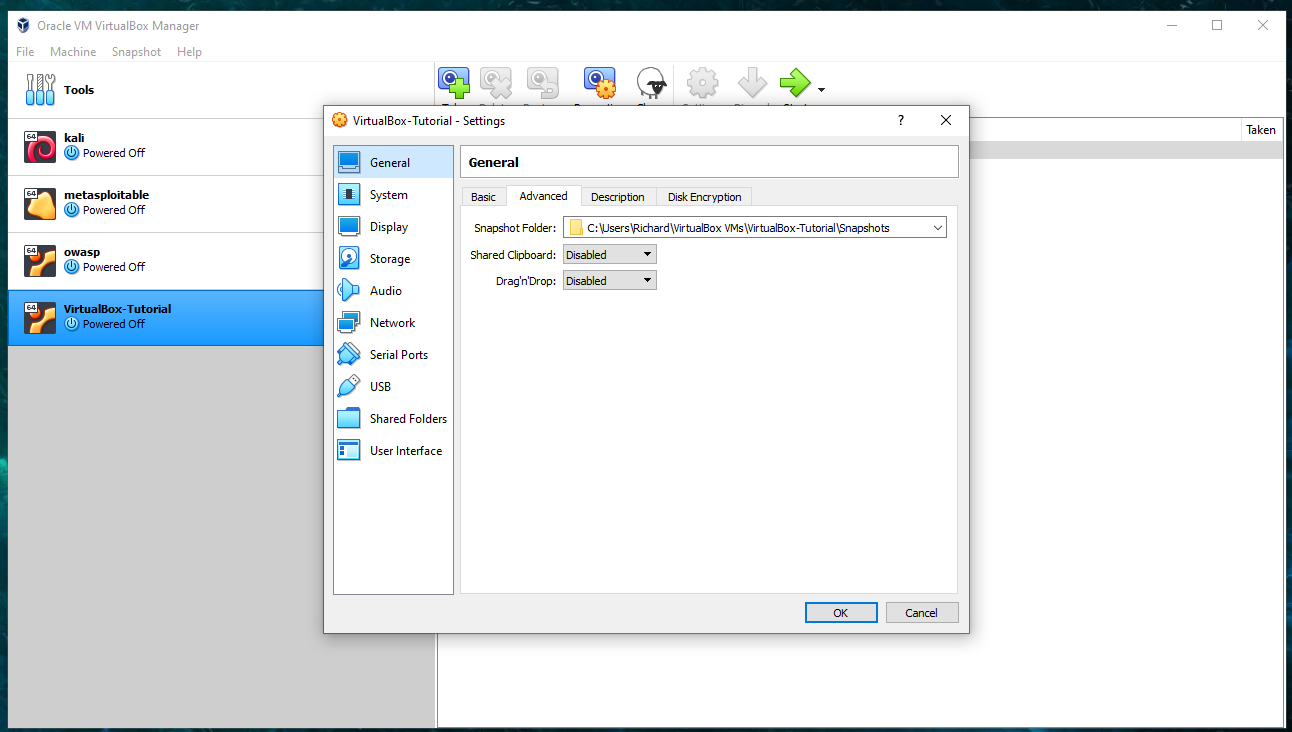Open the File menu
1292x732 pixels.
[x=25, y=52]
